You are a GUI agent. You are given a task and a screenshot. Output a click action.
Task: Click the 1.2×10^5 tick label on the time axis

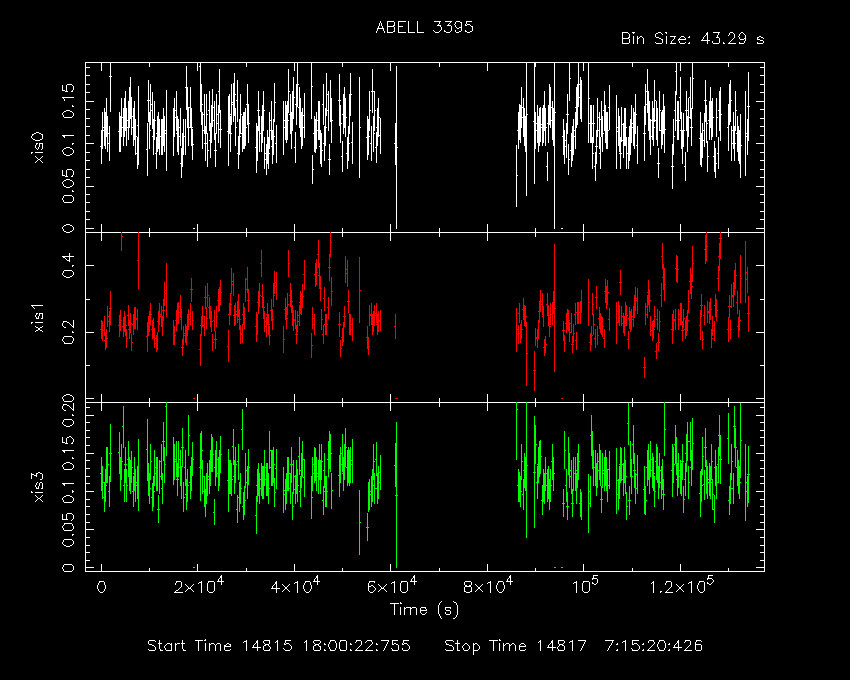pos(681,586)
